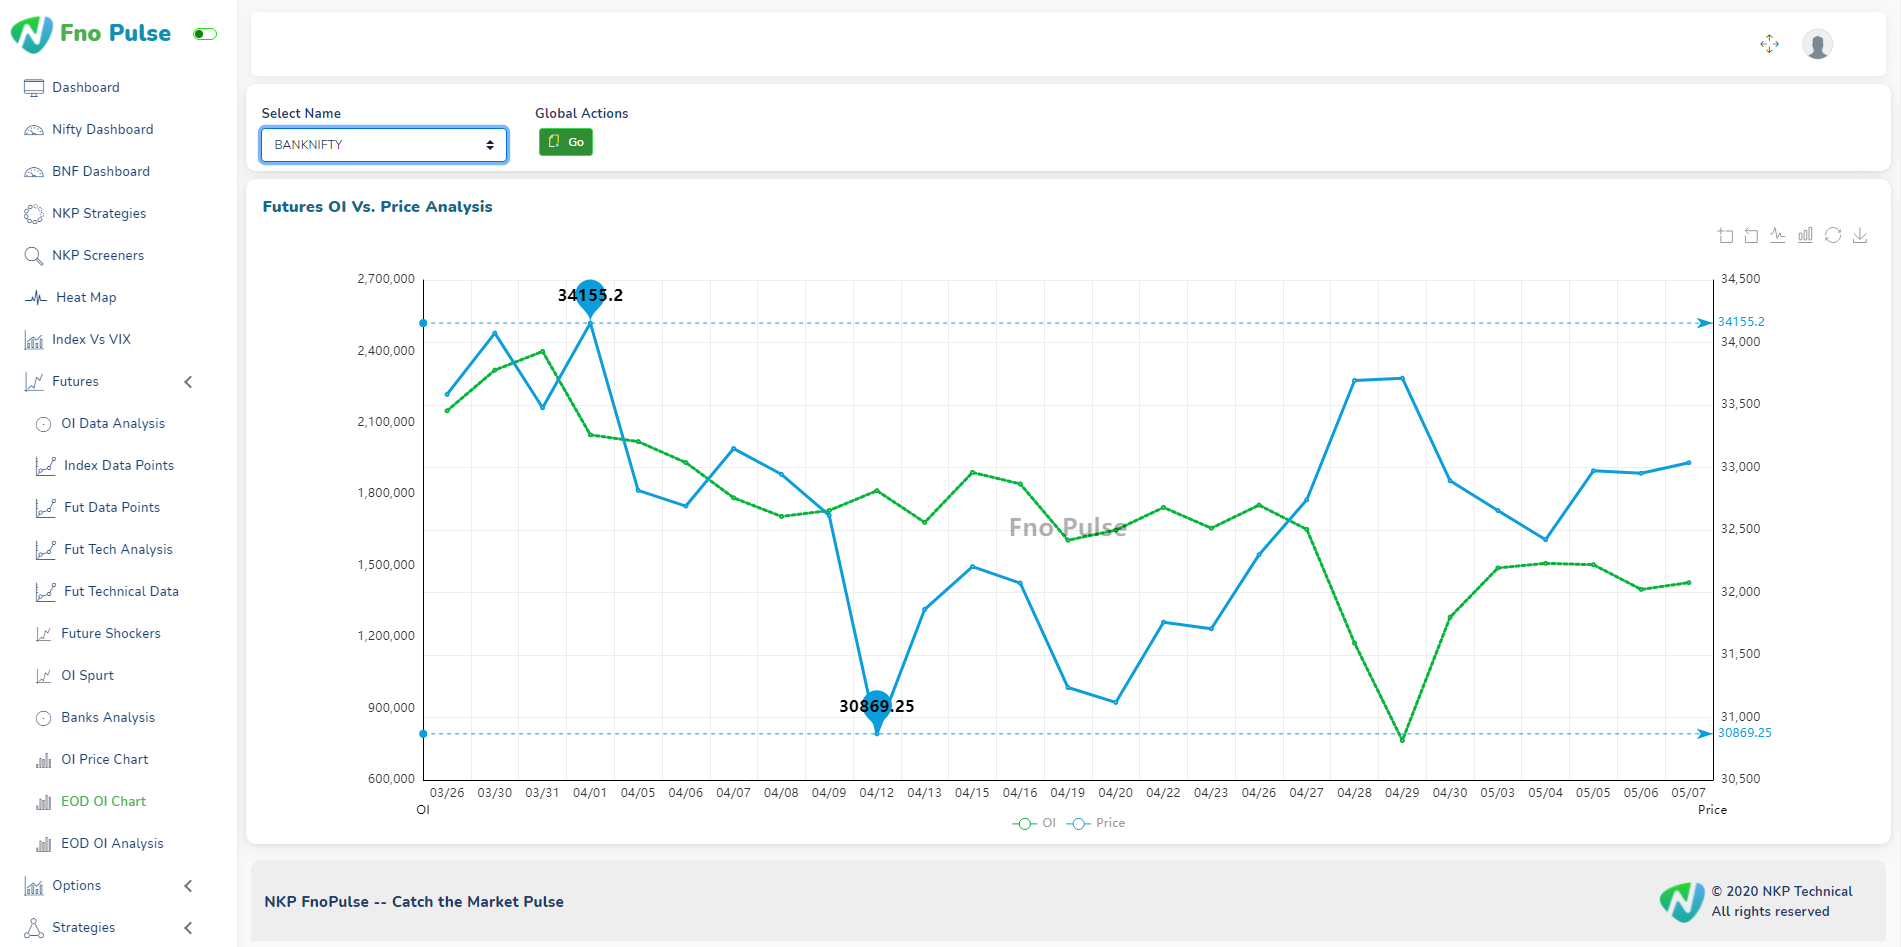Screen dimensions: 1901x947
Task: Go to NKP Strategies
Action: tap(99, 213)
